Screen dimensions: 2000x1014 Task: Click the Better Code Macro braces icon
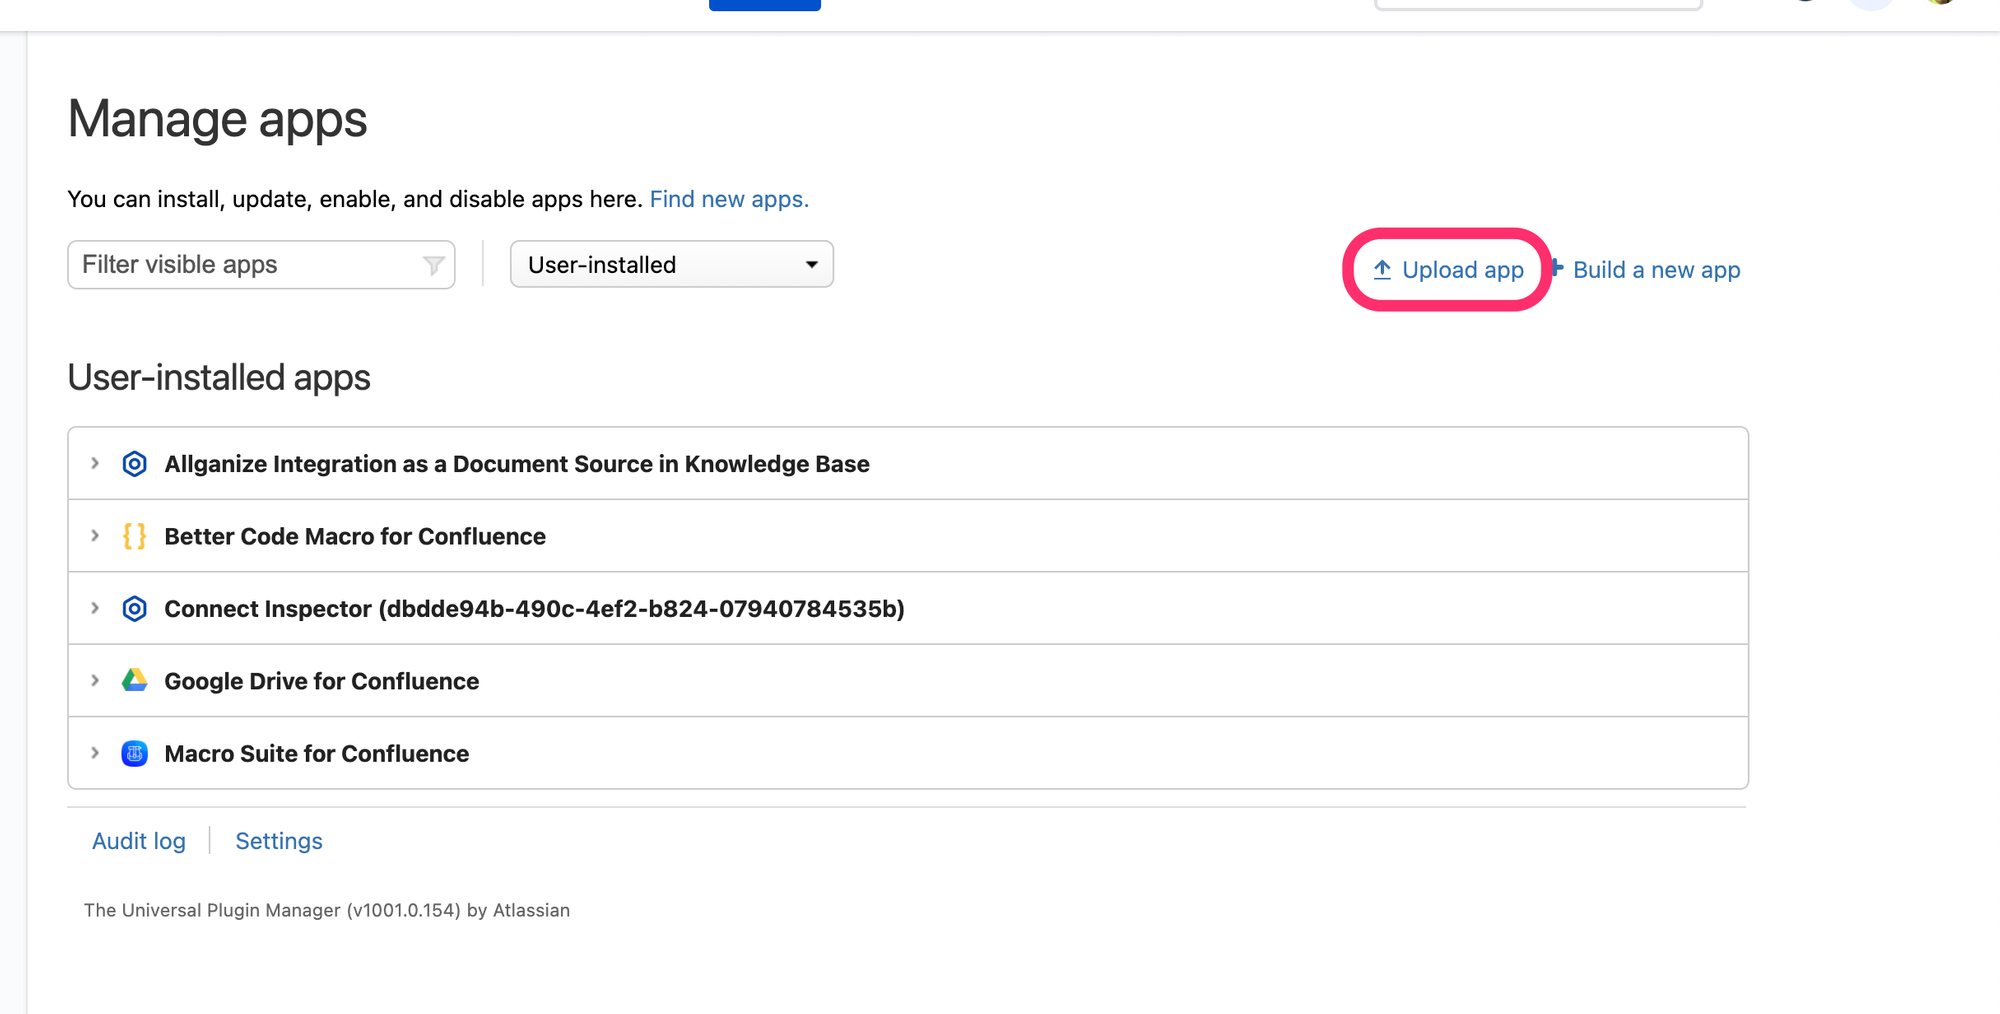(134, 536)
